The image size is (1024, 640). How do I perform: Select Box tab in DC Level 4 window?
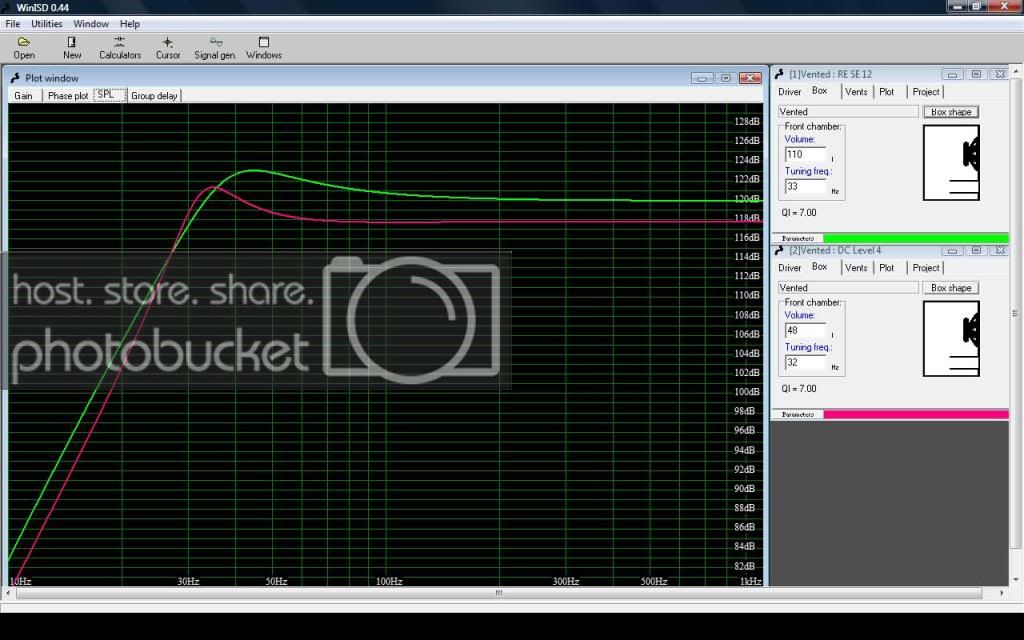coord(820,266)
